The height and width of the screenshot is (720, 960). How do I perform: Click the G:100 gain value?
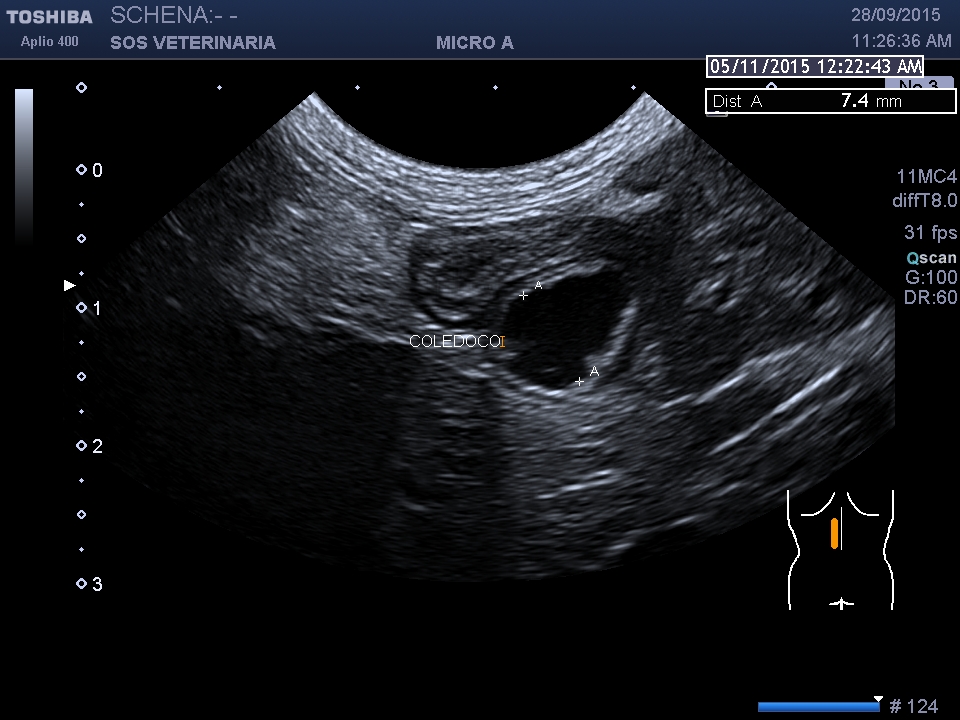point(930,277)
